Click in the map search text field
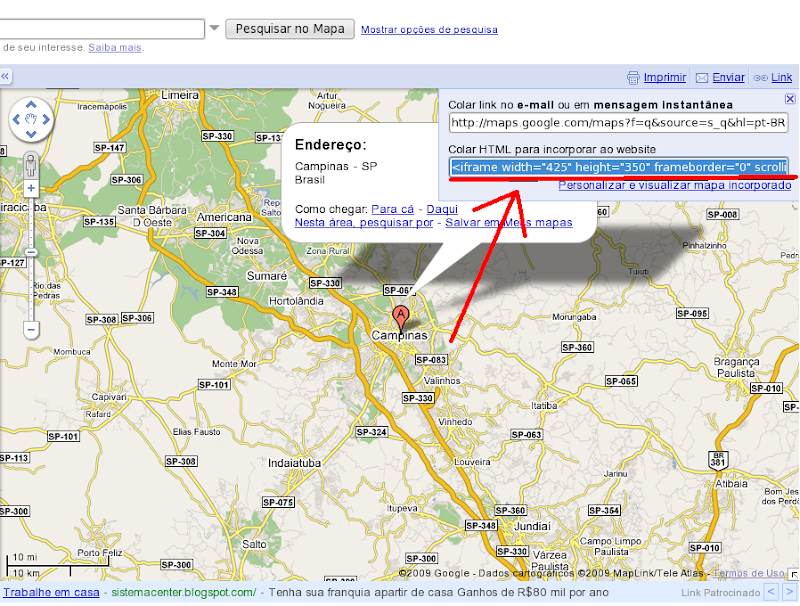 pyautogui.click(x=102, y=29)
